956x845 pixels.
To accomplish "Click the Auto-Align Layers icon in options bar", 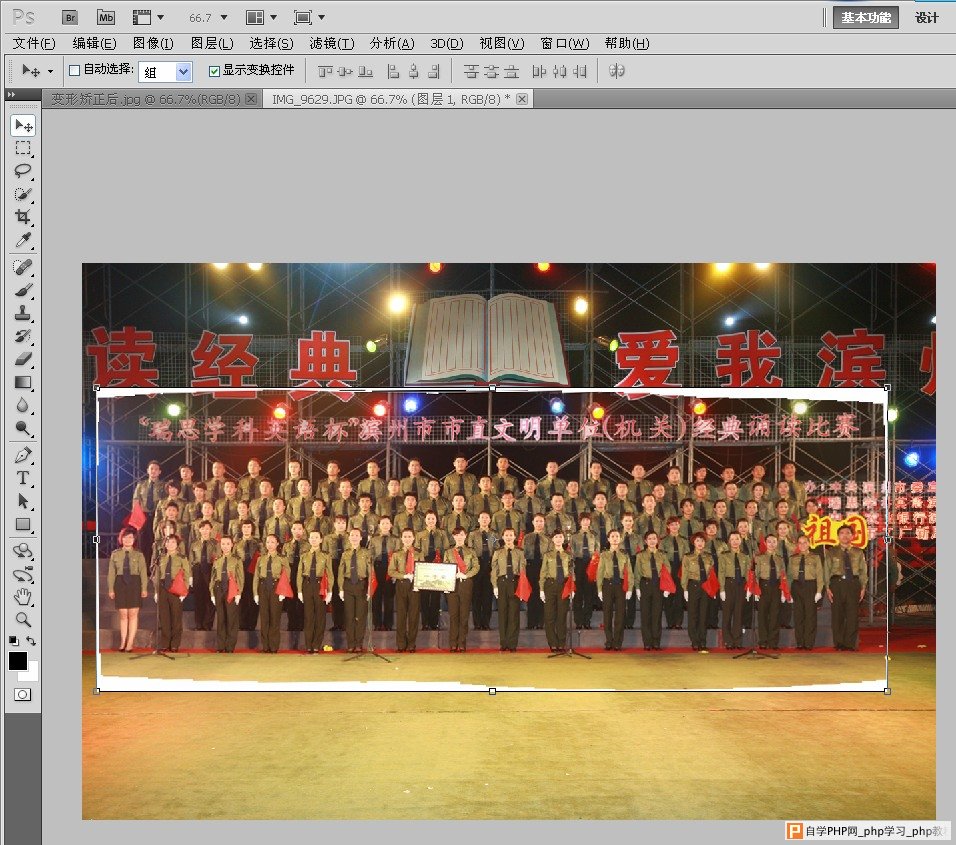I will (616, 71).
